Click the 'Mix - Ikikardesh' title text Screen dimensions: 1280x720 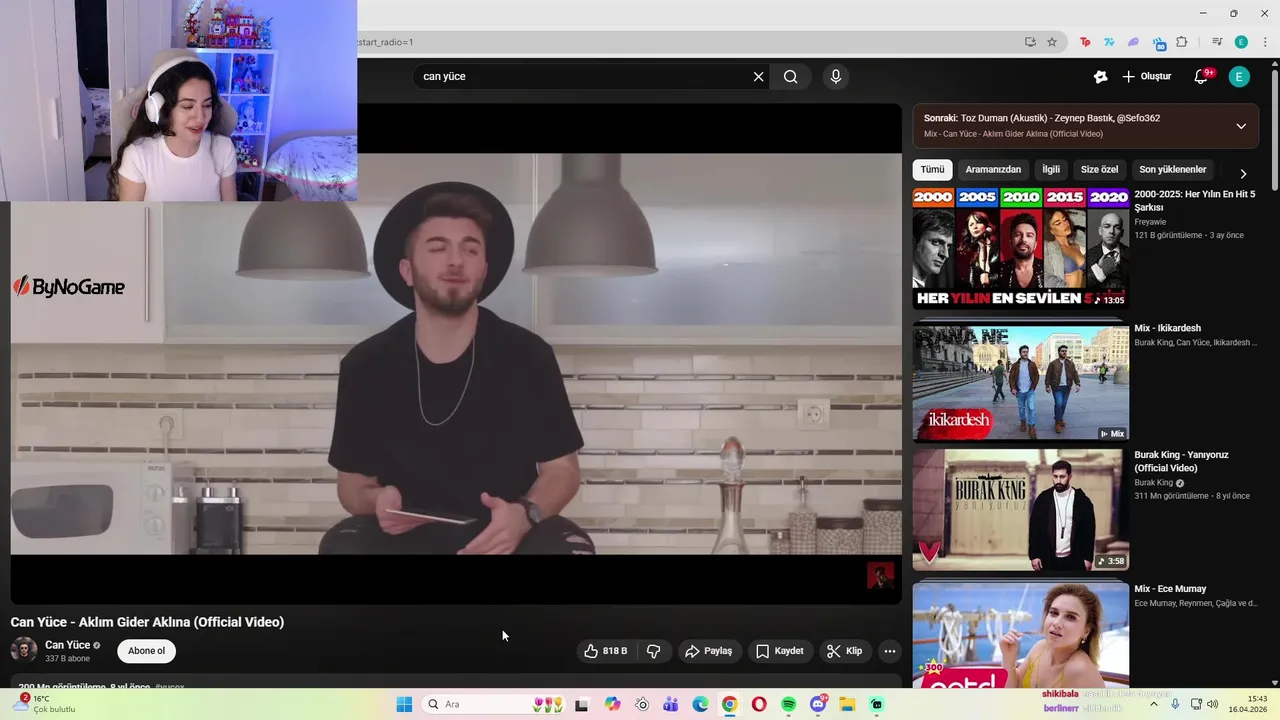coord(1167,328)
